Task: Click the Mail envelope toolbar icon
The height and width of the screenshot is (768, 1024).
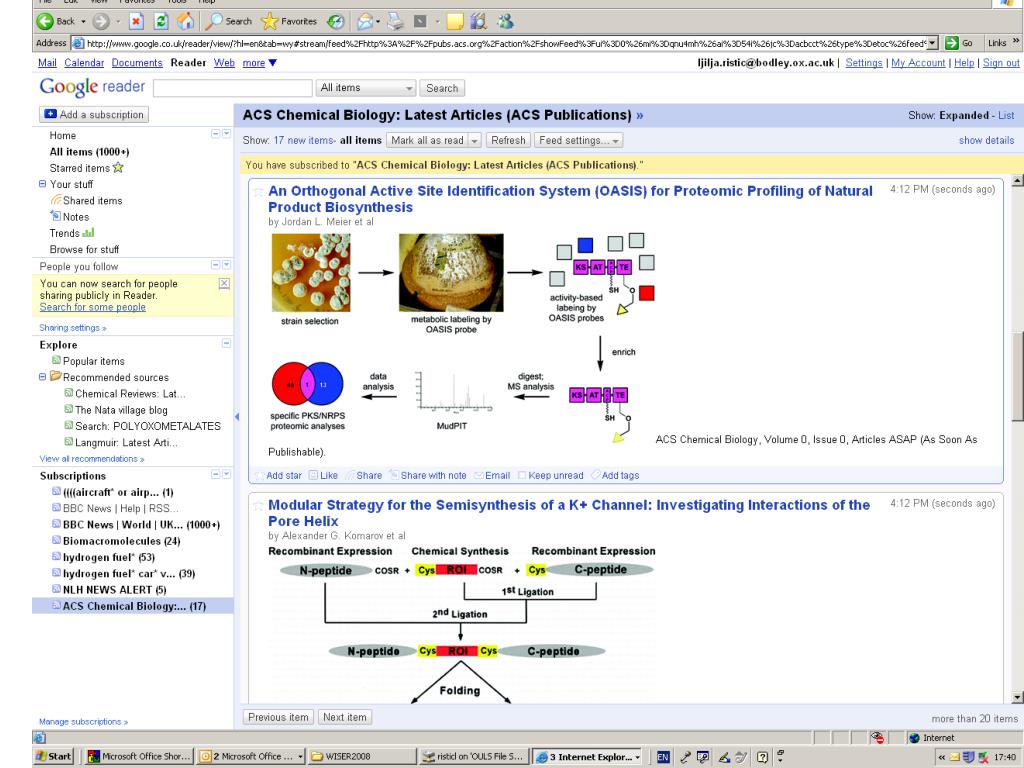Action: 364,22
